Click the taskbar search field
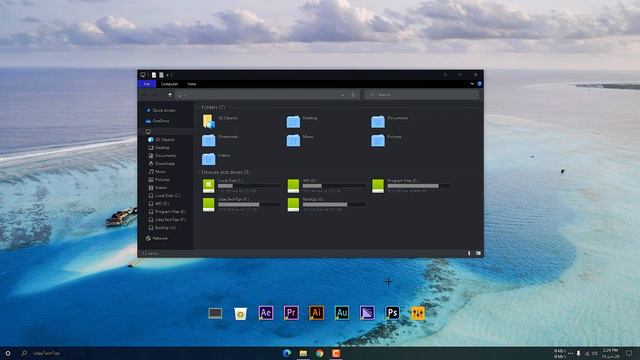Viewport: 640px width, 360px height. pyautogui.click(x=46, y=353)
